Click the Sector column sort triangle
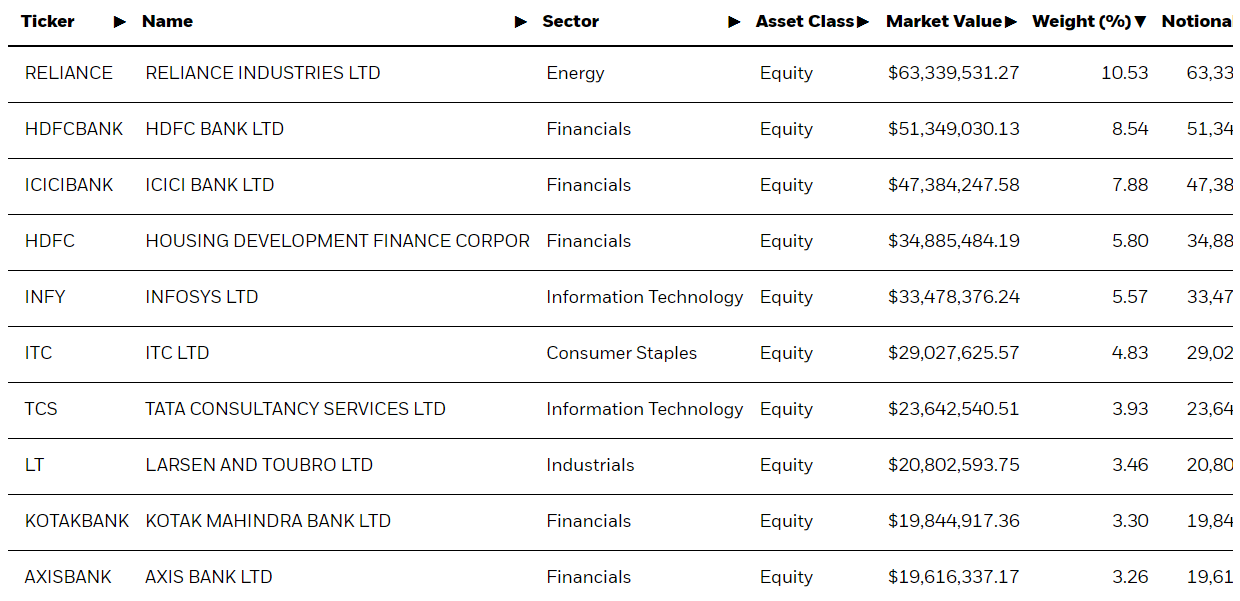Viewport: 1240px width, 601px height. (x=734, y=22)
